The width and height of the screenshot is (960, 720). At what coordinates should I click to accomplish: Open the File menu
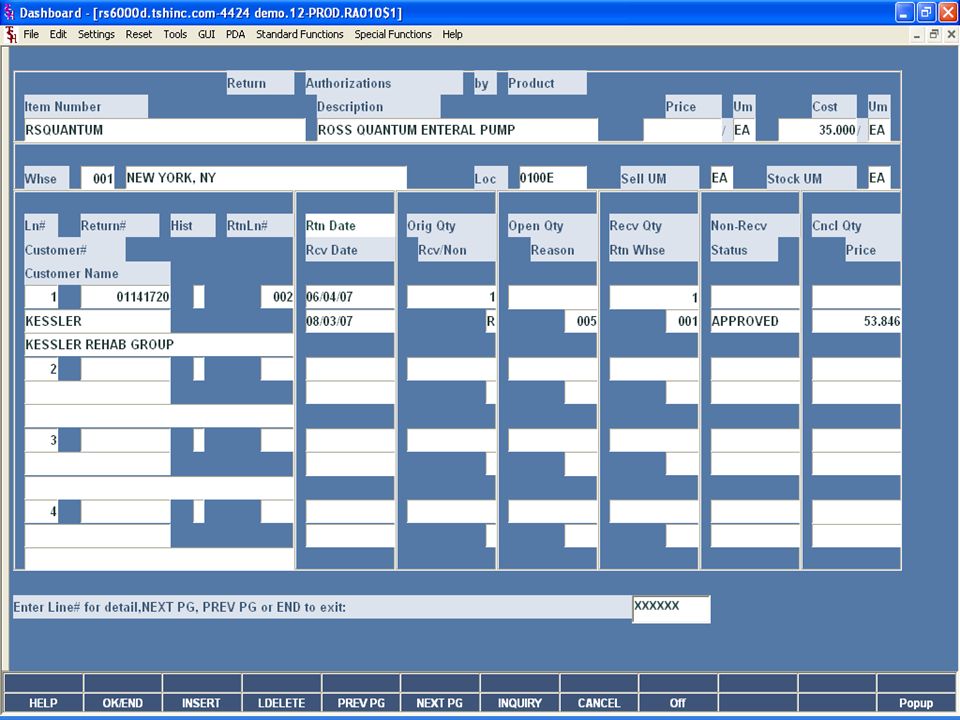click(x=31, y=34)
